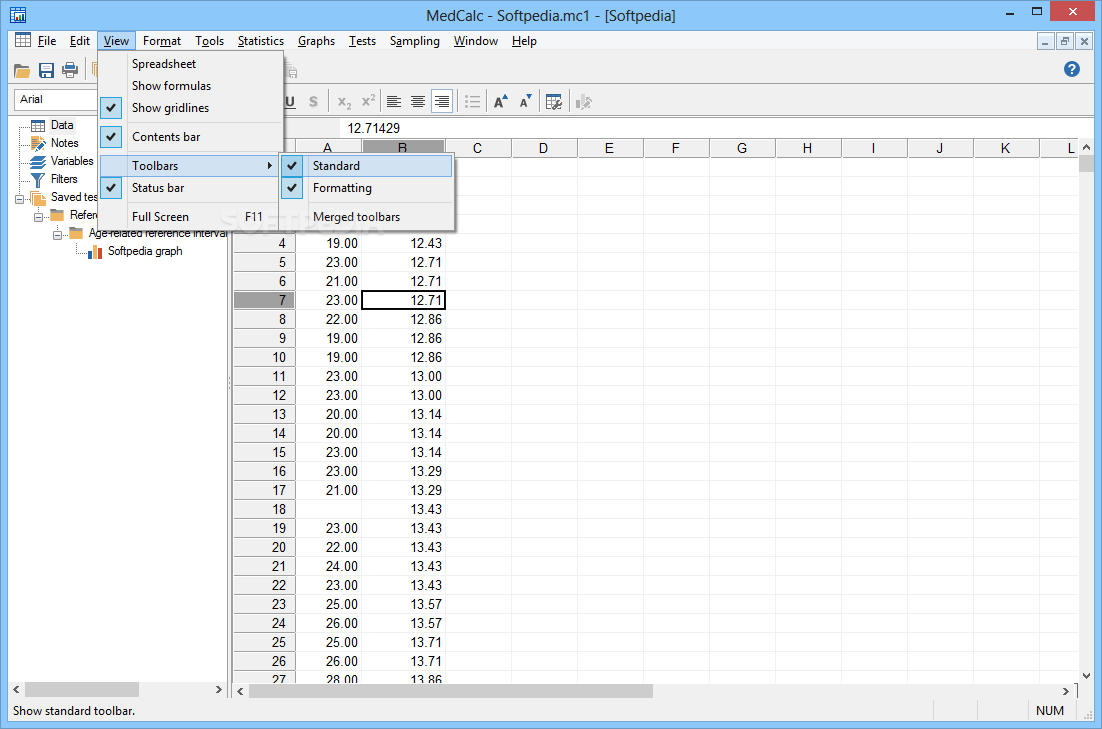Image resolution: width=1102 pixels, height=729 pixels.
Task: Open the Tools menu
Action: pyautogui.click(x=209, y=41)
